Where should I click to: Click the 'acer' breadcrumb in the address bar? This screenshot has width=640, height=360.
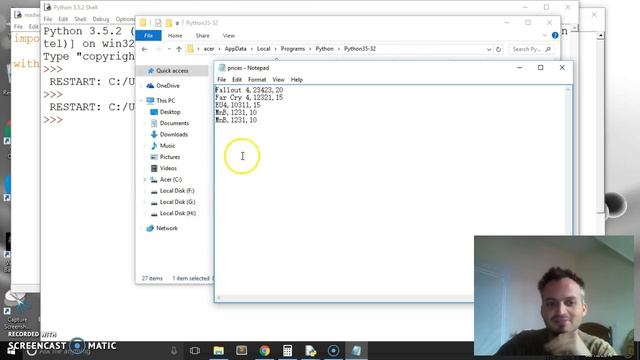click(209, 49)
